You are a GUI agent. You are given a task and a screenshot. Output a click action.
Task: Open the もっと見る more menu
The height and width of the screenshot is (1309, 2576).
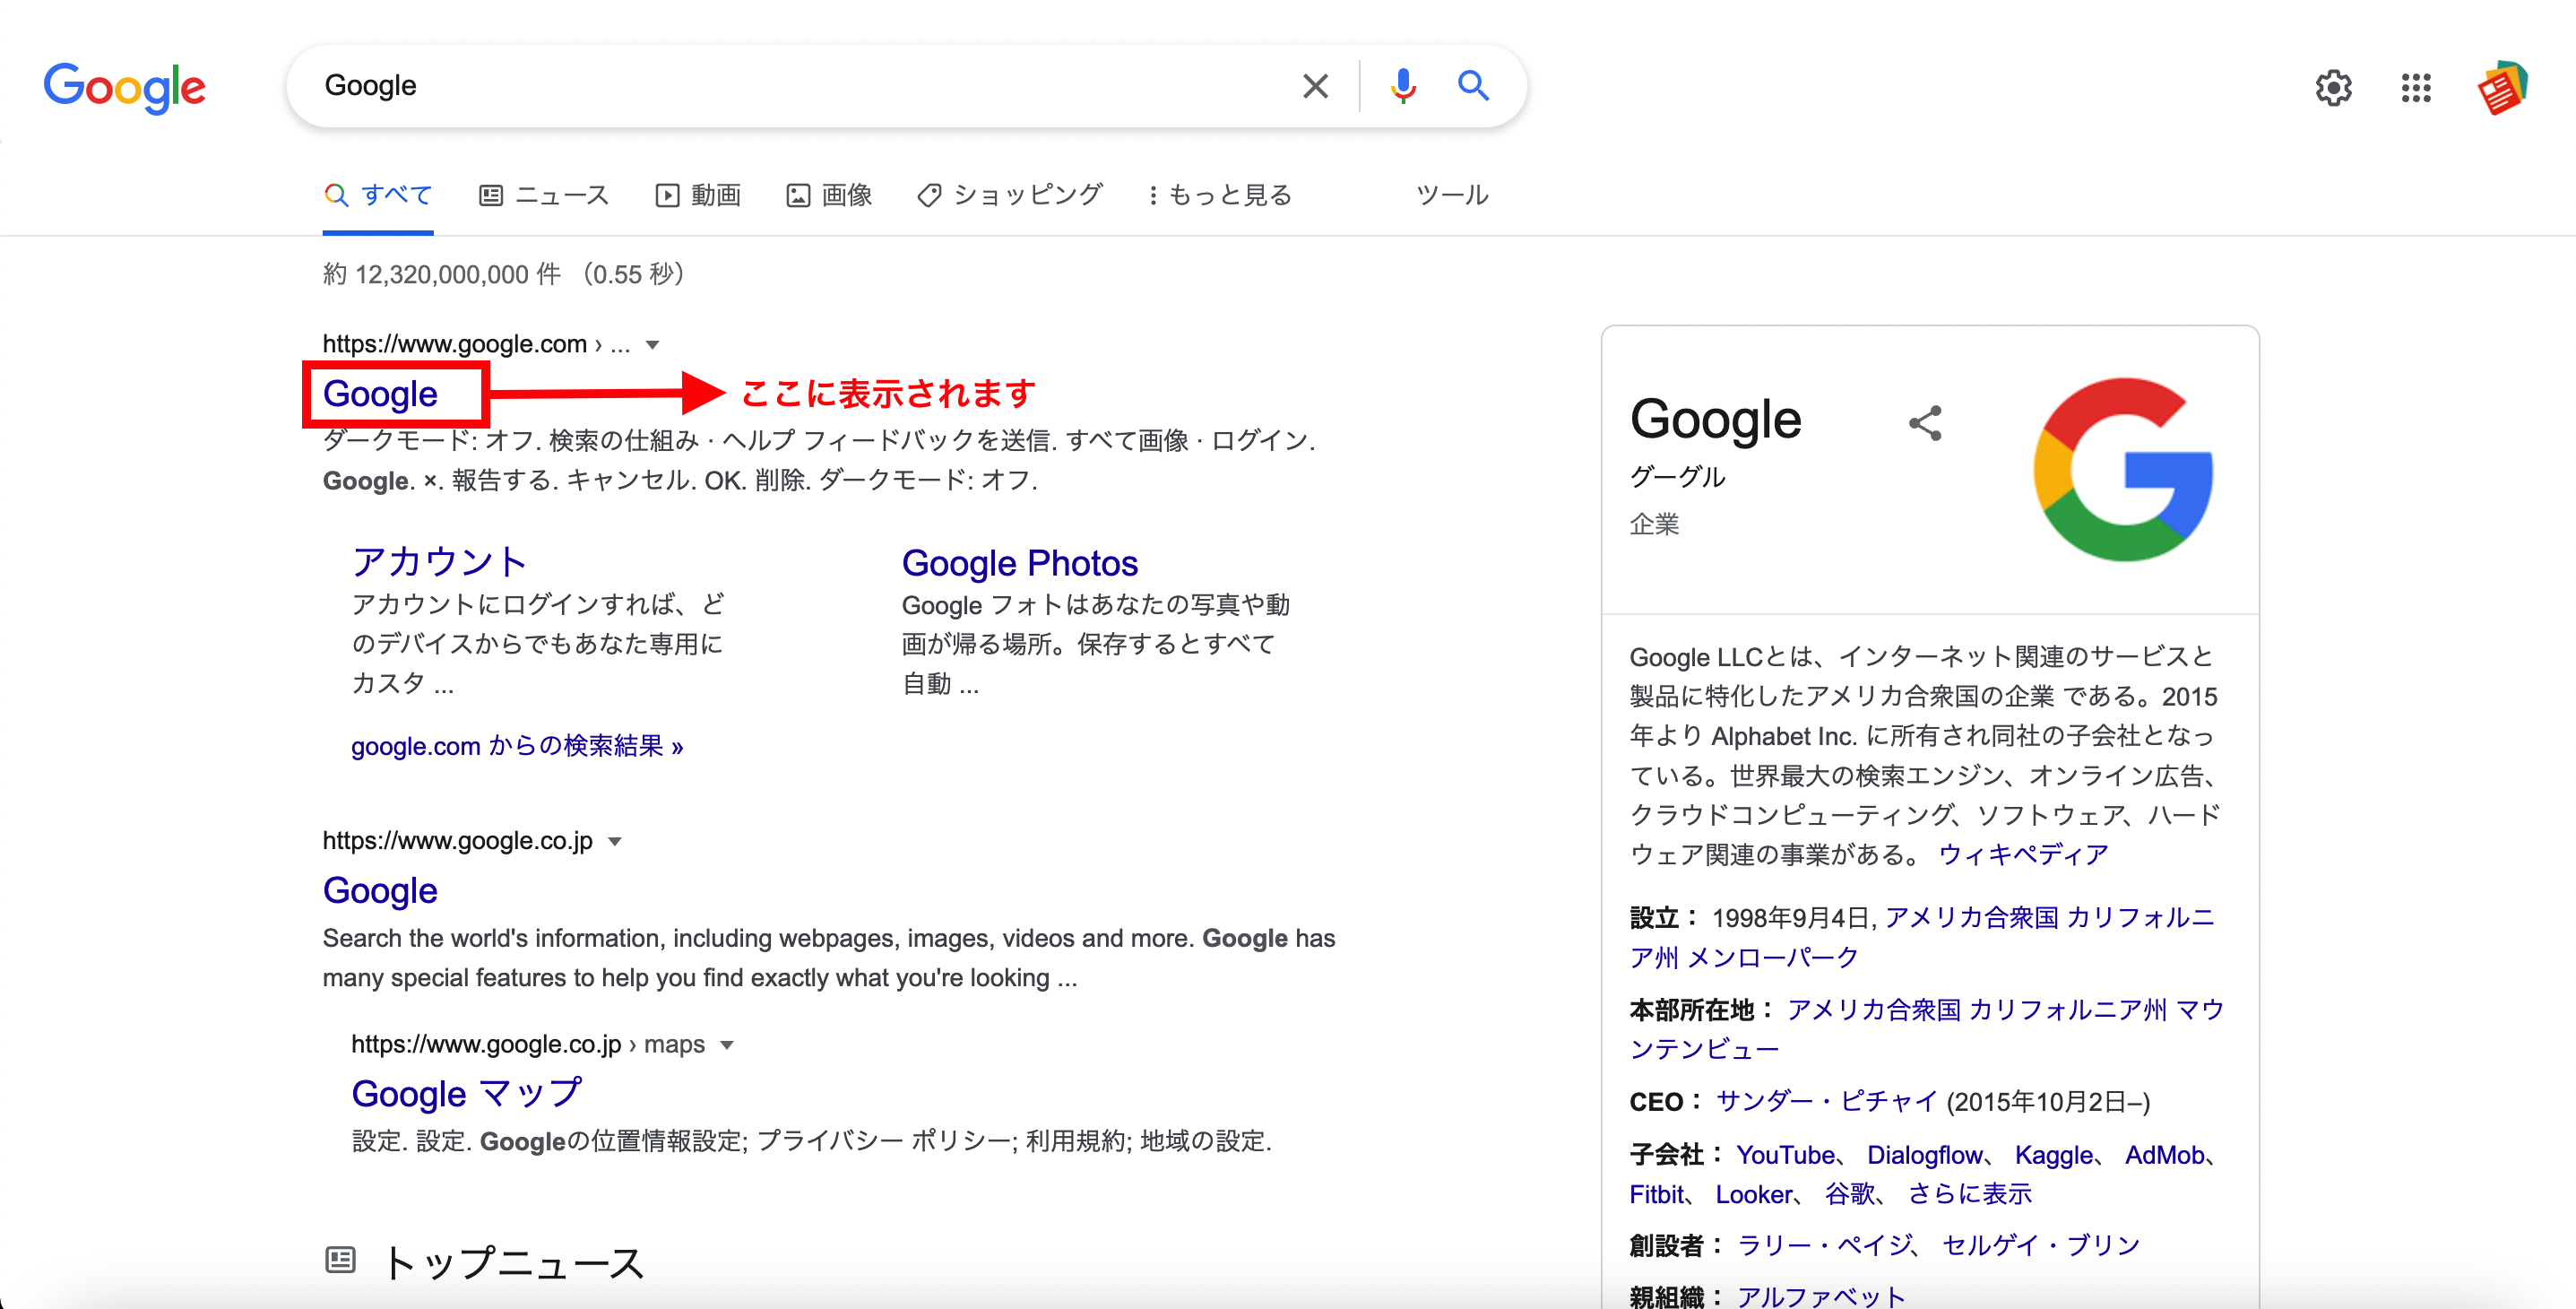(x=1220, y=195)
